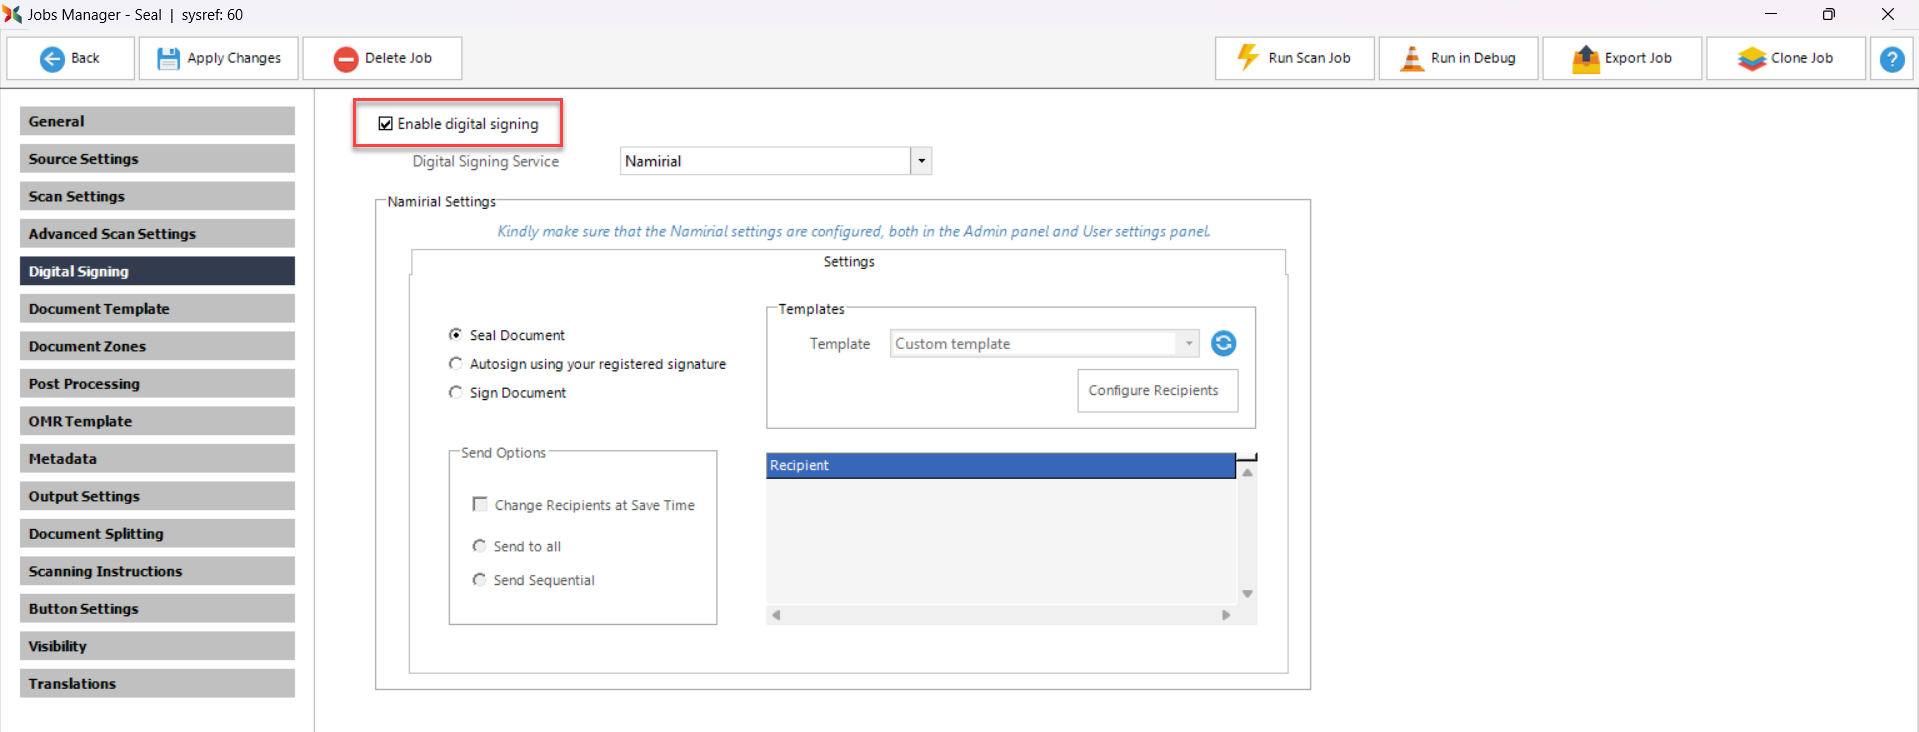Screen dimensions: 1919x732
Task: Tick Change Recipients at Save Time
Action: [480, 505]
